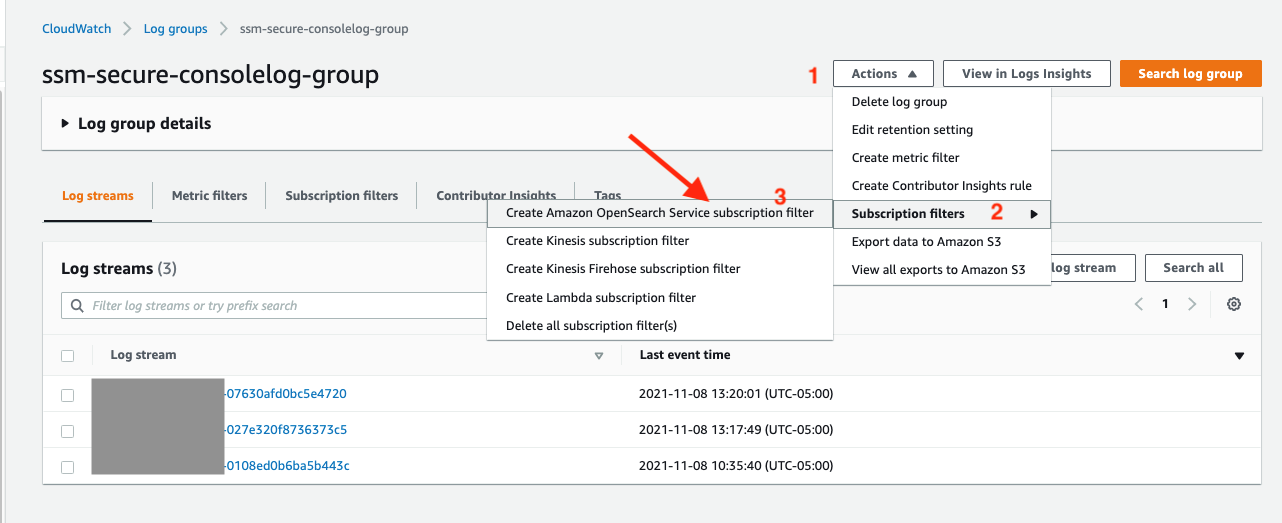Go to previous page of log streams

point(1139,304)
